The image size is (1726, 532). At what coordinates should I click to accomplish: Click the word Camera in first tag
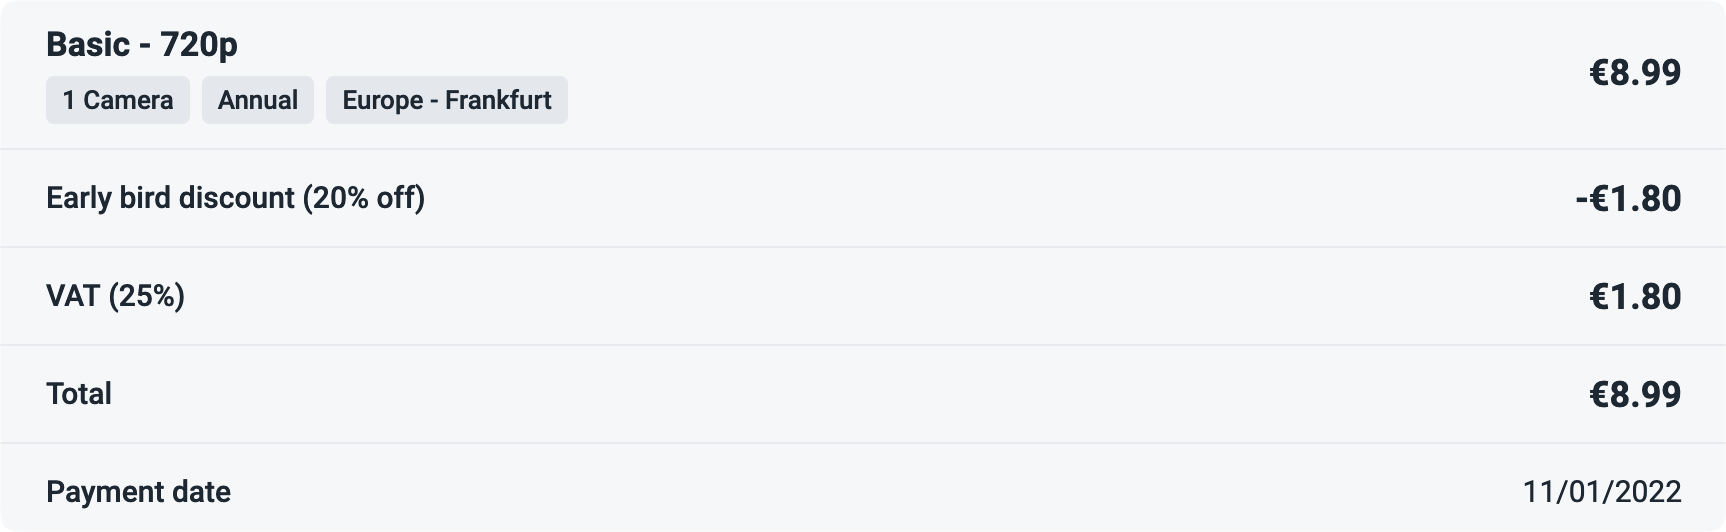pyautogui.click(x=128, y=100)
